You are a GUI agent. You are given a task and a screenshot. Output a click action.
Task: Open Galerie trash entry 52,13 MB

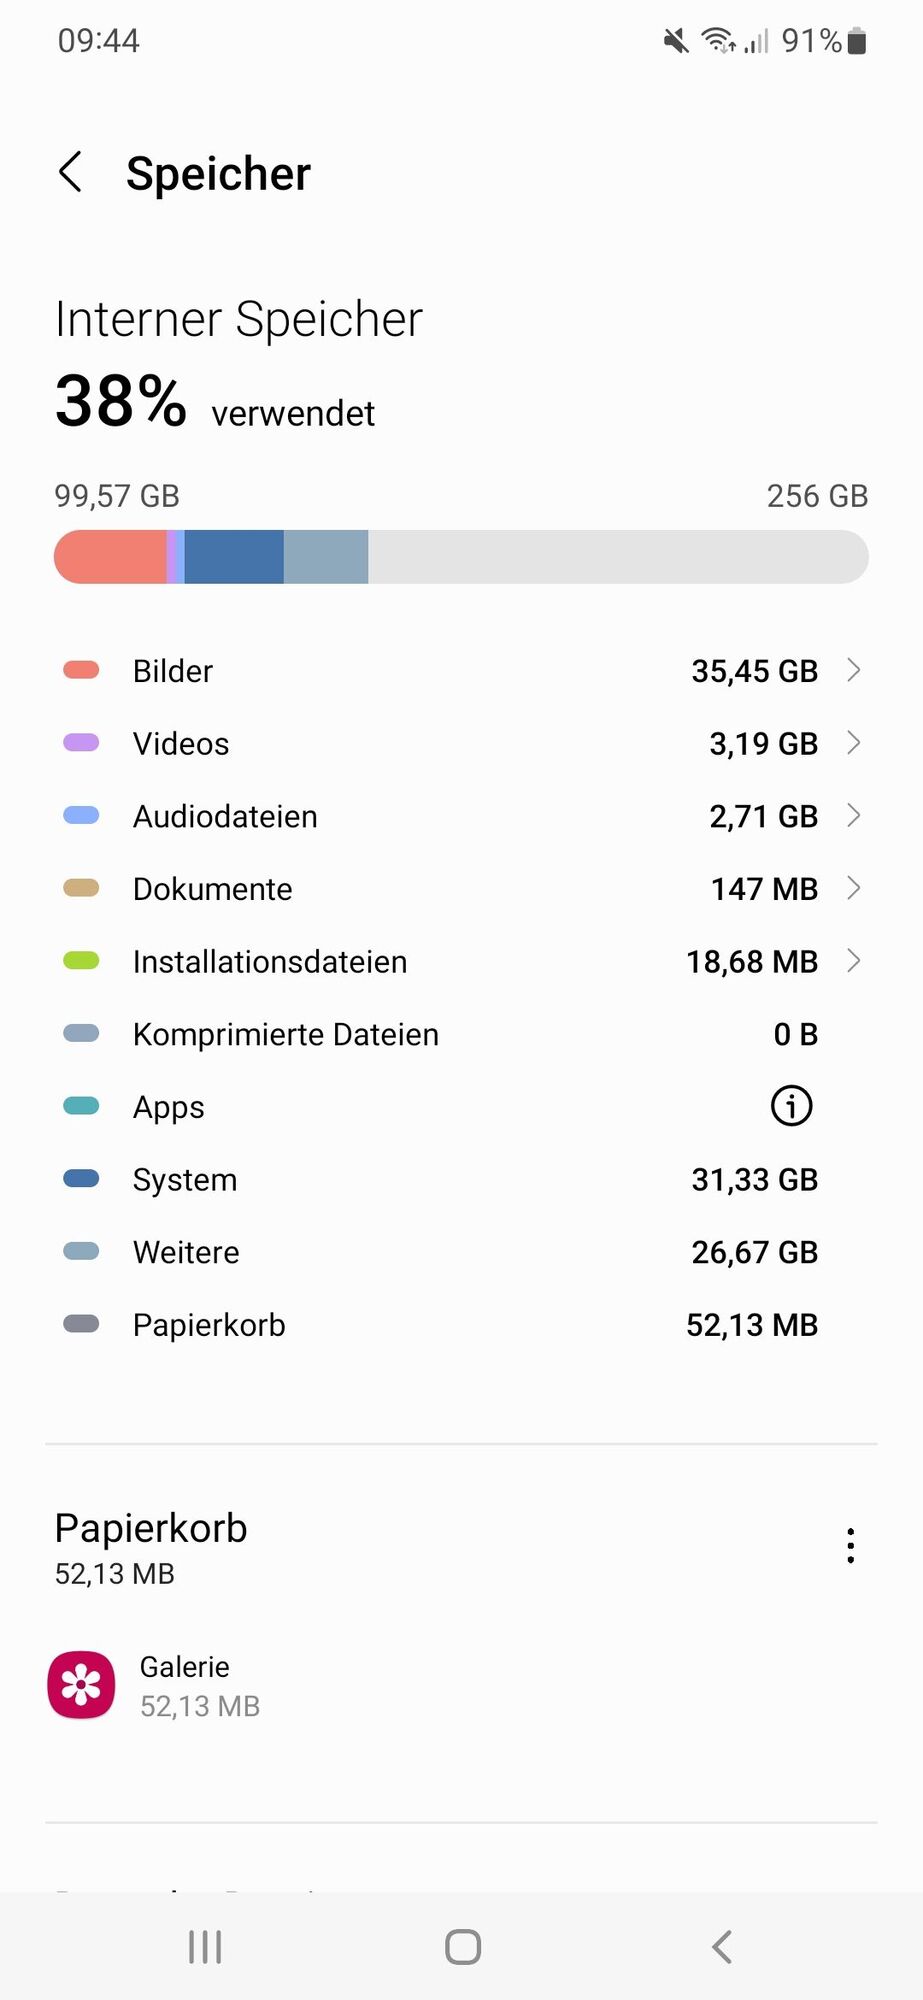click(461, 1685)
